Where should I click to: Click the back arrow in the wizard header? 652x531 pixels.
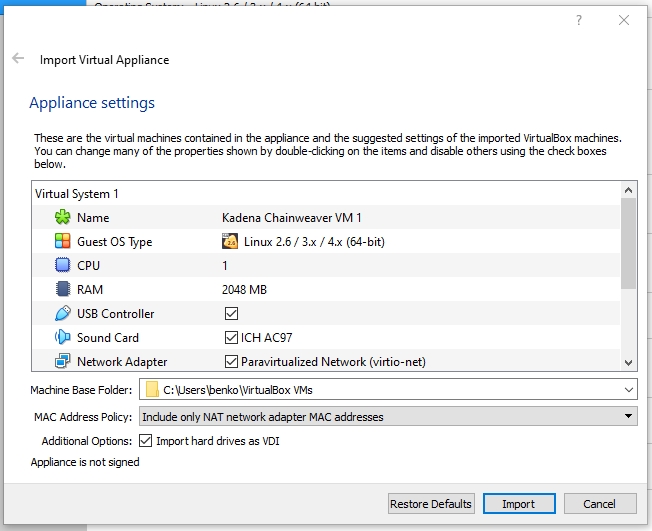point(18,59)
